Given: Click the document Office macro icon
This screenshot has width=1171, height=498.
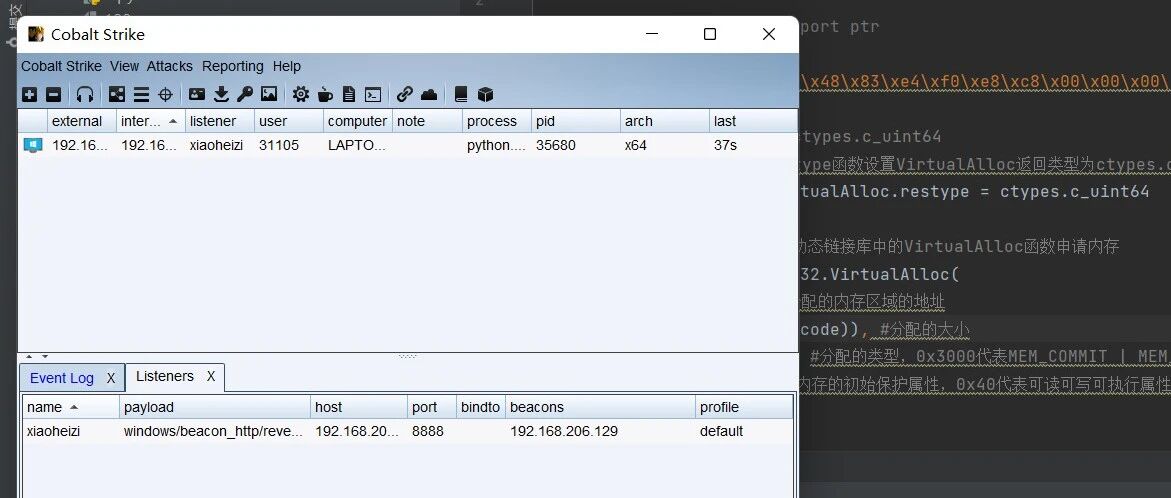Looking at the screenshot, I should pyautogui.click(x=349, y=94).
